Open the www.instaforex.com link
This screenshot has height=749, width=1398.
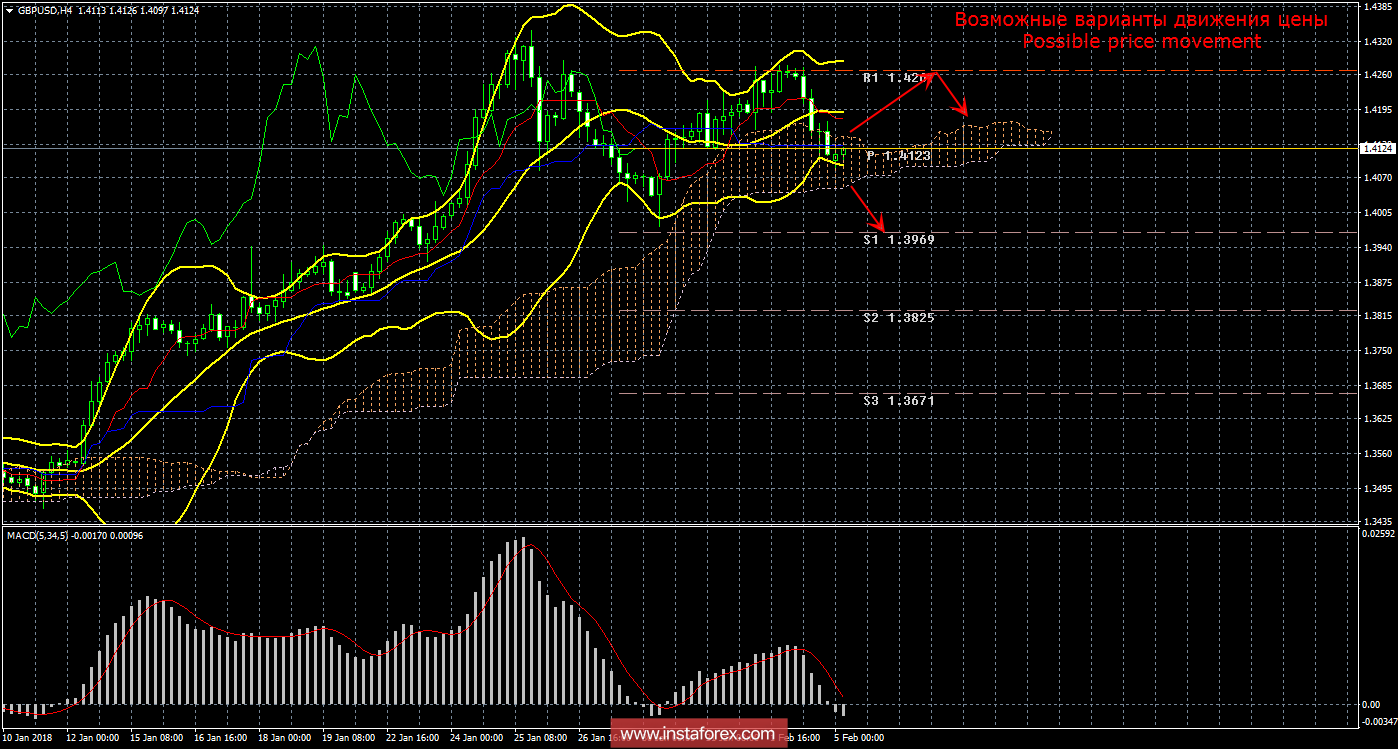pyautogui.click(x=697, y=734)
